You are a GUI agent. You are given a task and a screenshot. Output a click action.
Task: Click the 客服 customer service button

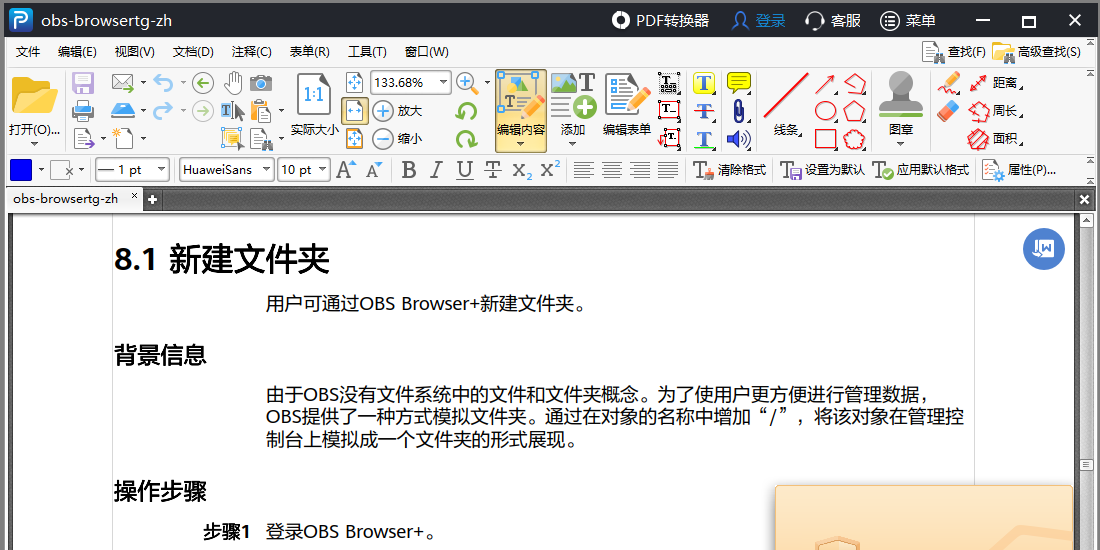[x=833, y=20]
